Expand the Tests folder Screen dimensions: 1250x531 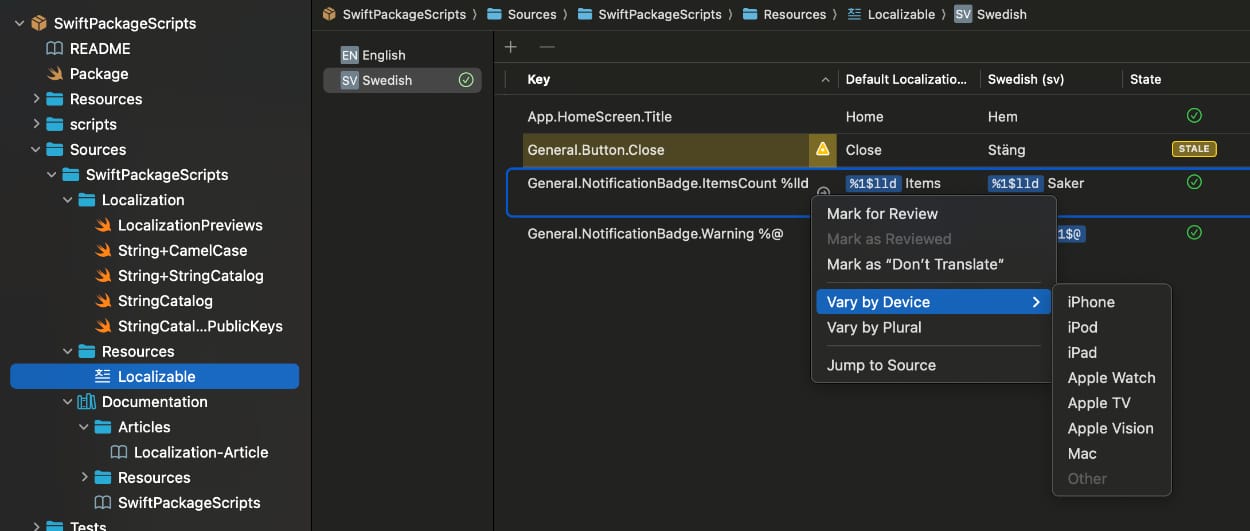(36, 526)
